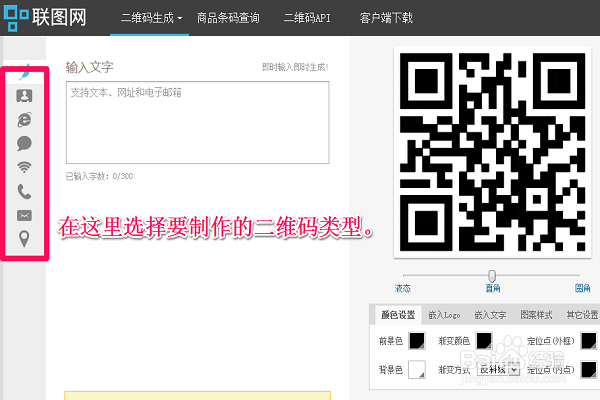Open the 定位点(内点) color swatch
This screenshot has height=400, width=600.
(x=589, y=369)
